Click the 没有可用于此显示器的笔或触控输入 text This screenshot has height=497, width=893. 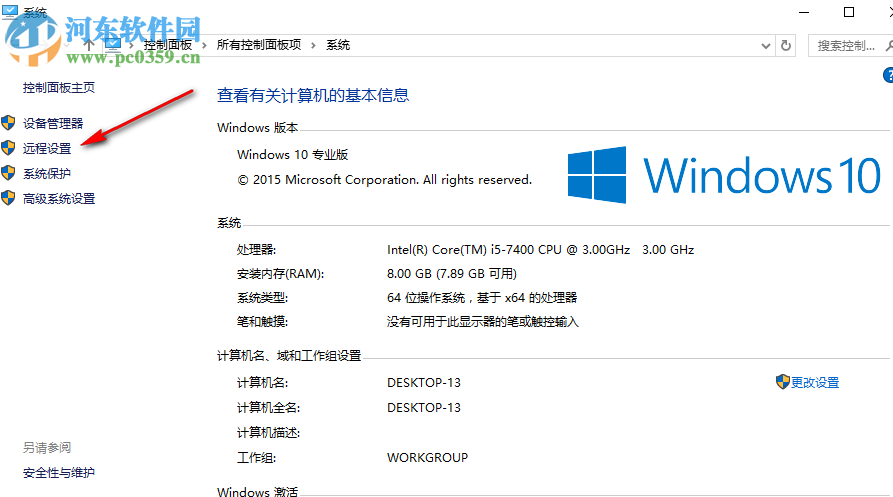point(482,322)
